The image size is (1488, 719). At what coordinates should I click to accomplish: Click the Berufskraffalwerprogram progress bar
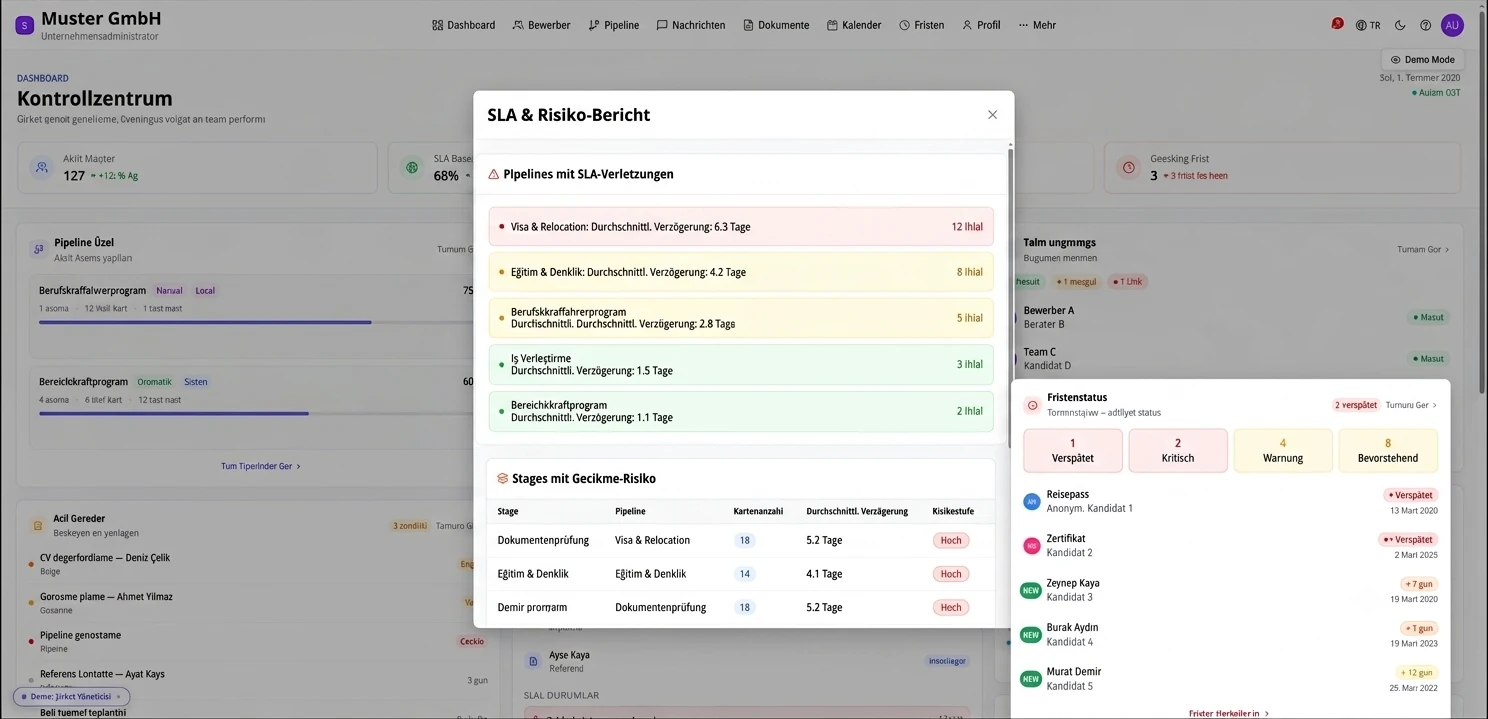255,322
